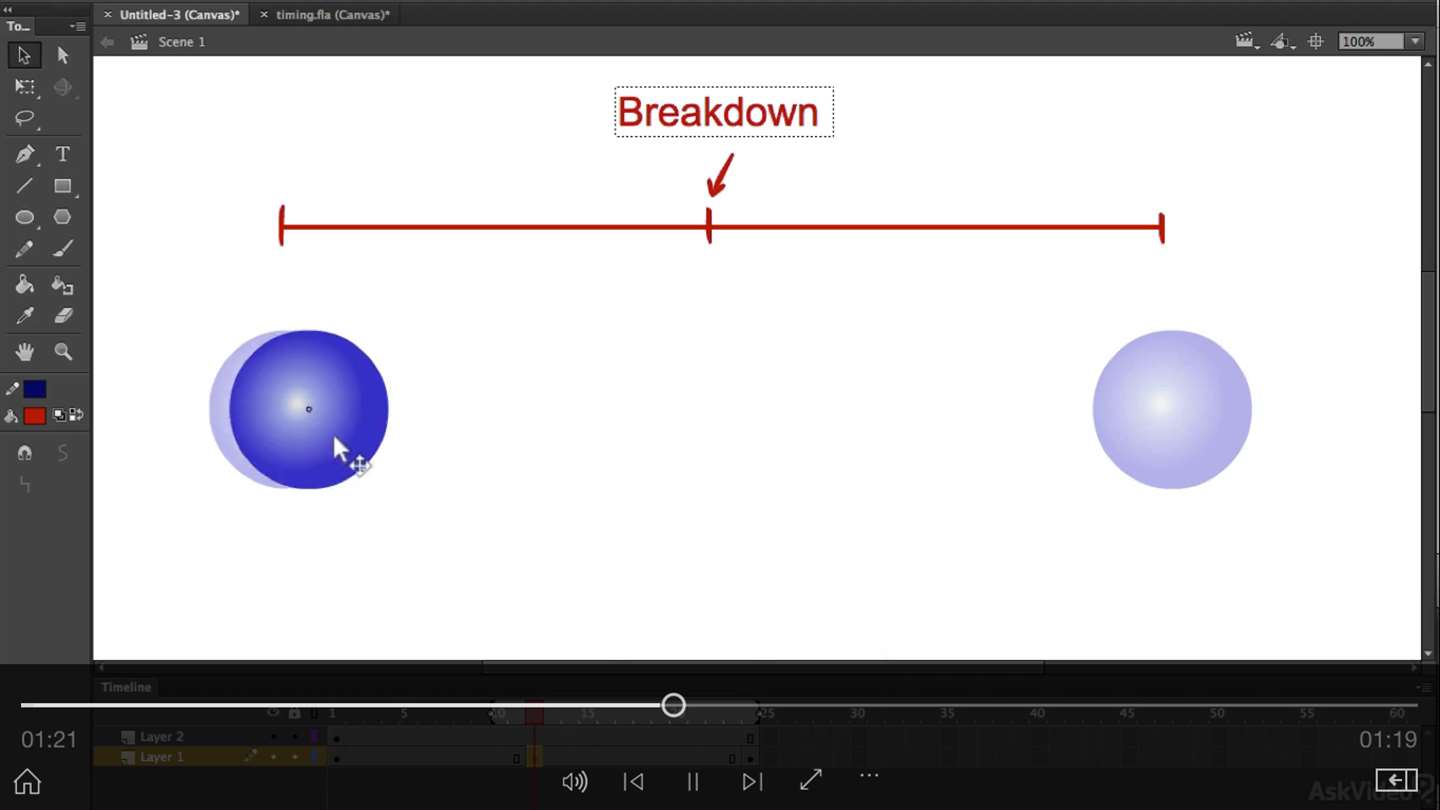Select the 3D Rotation tool
The height and width of the screenshot is (810, 1440).
[63, 87]
